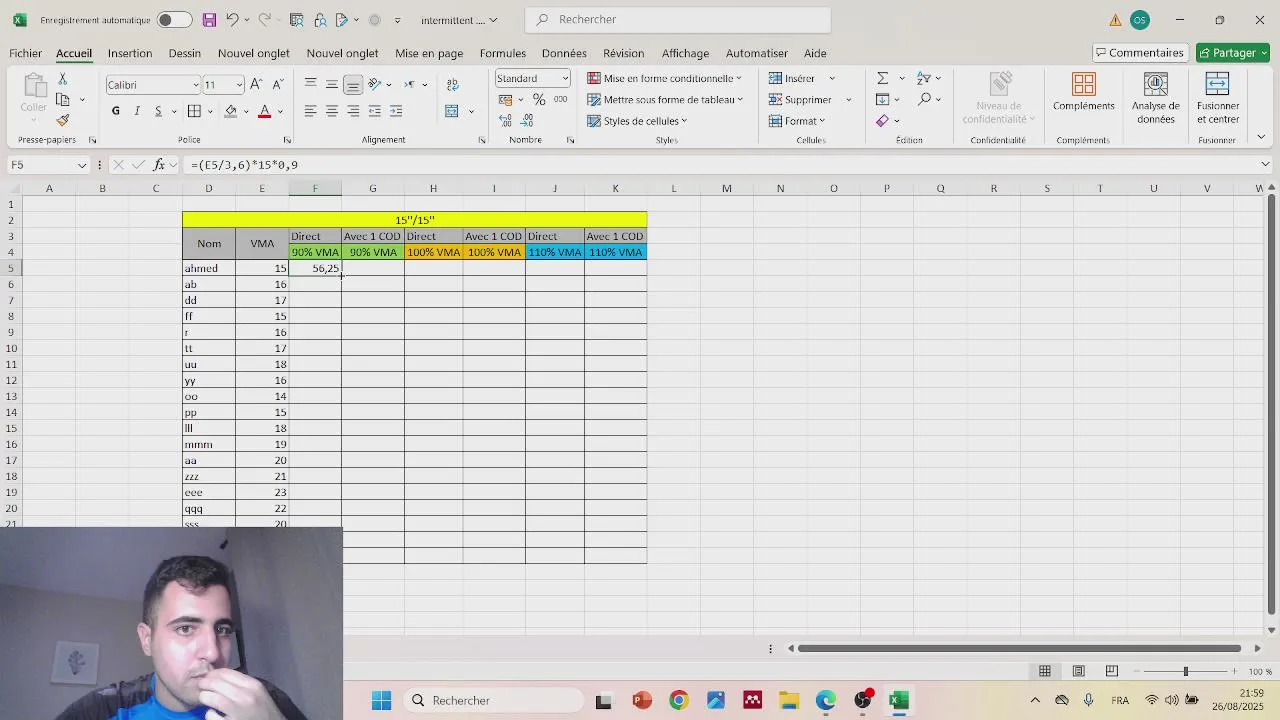This screenshot has width=1280, height=720.
Task: Decrease indent in Alignement group
Action: coord(374,111)
